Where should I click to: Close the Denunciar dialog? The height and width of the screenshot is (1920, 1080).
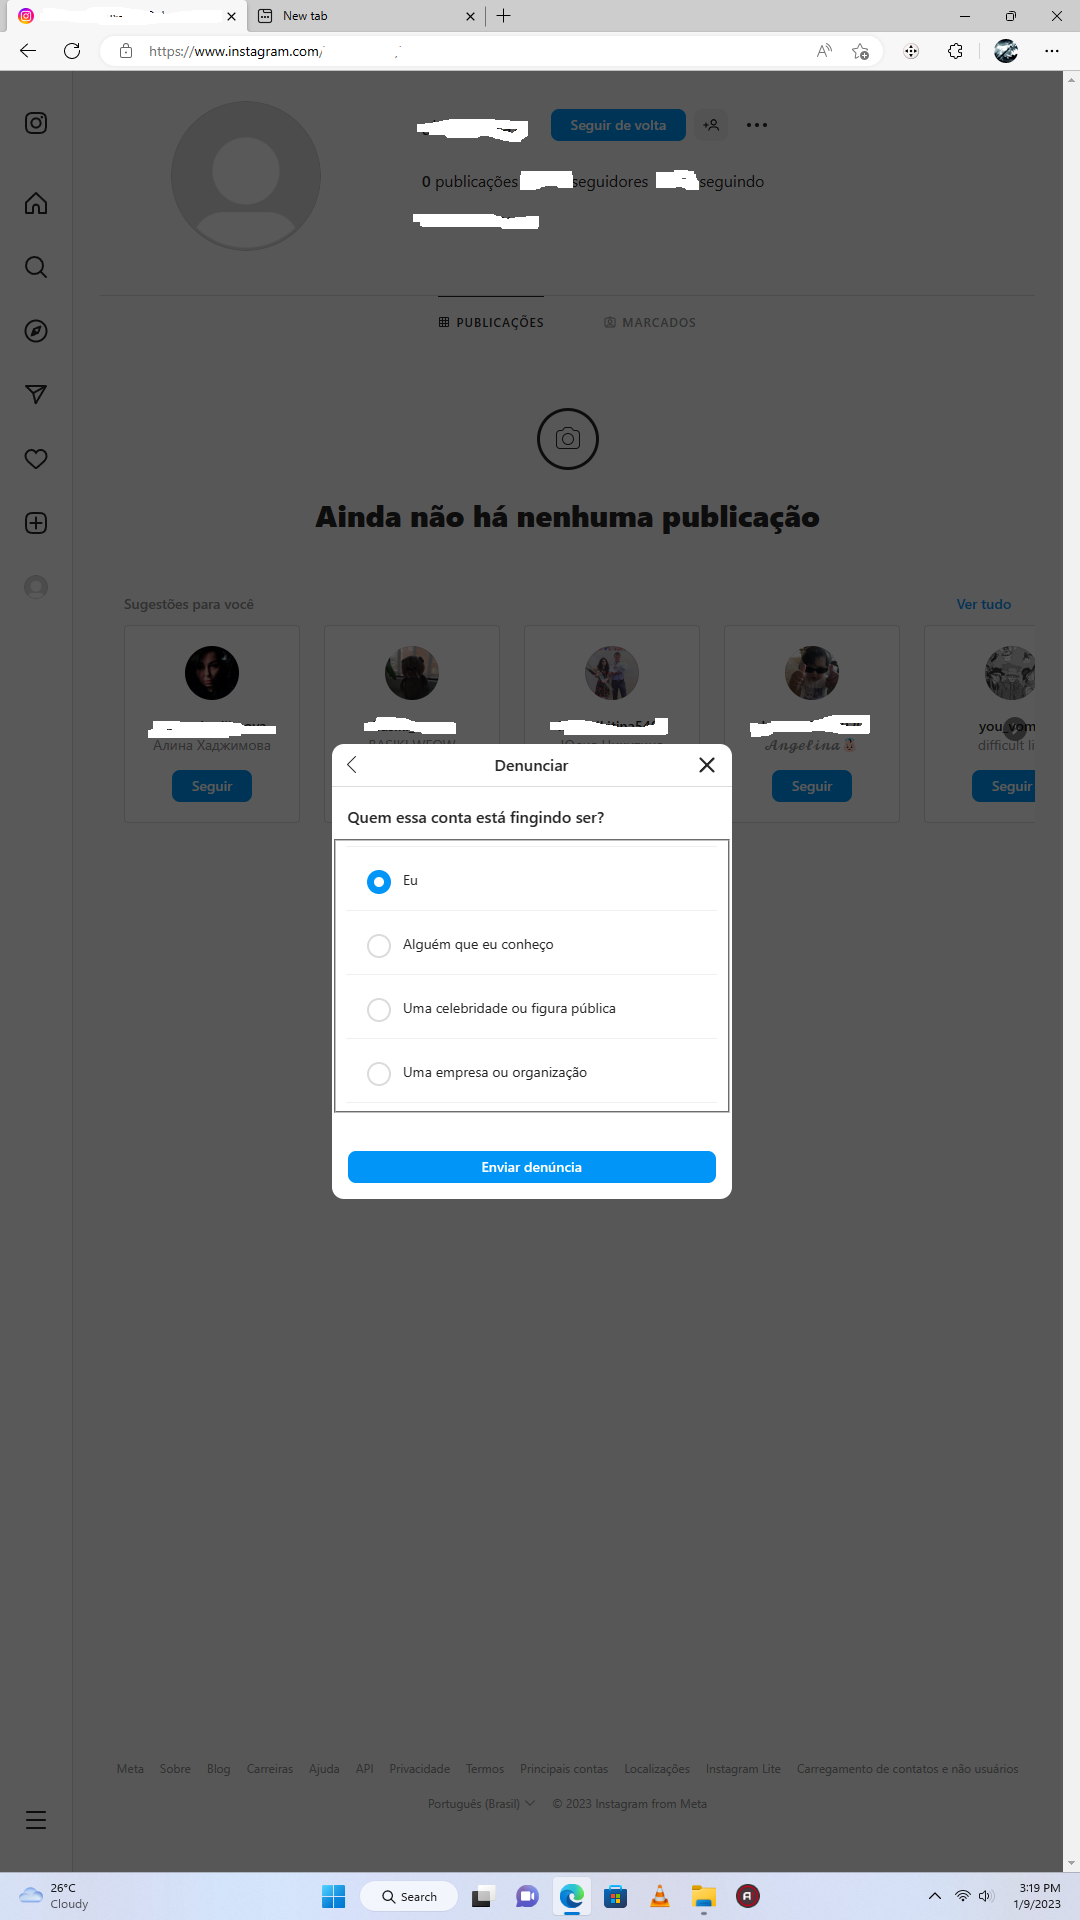coord(707,765)
